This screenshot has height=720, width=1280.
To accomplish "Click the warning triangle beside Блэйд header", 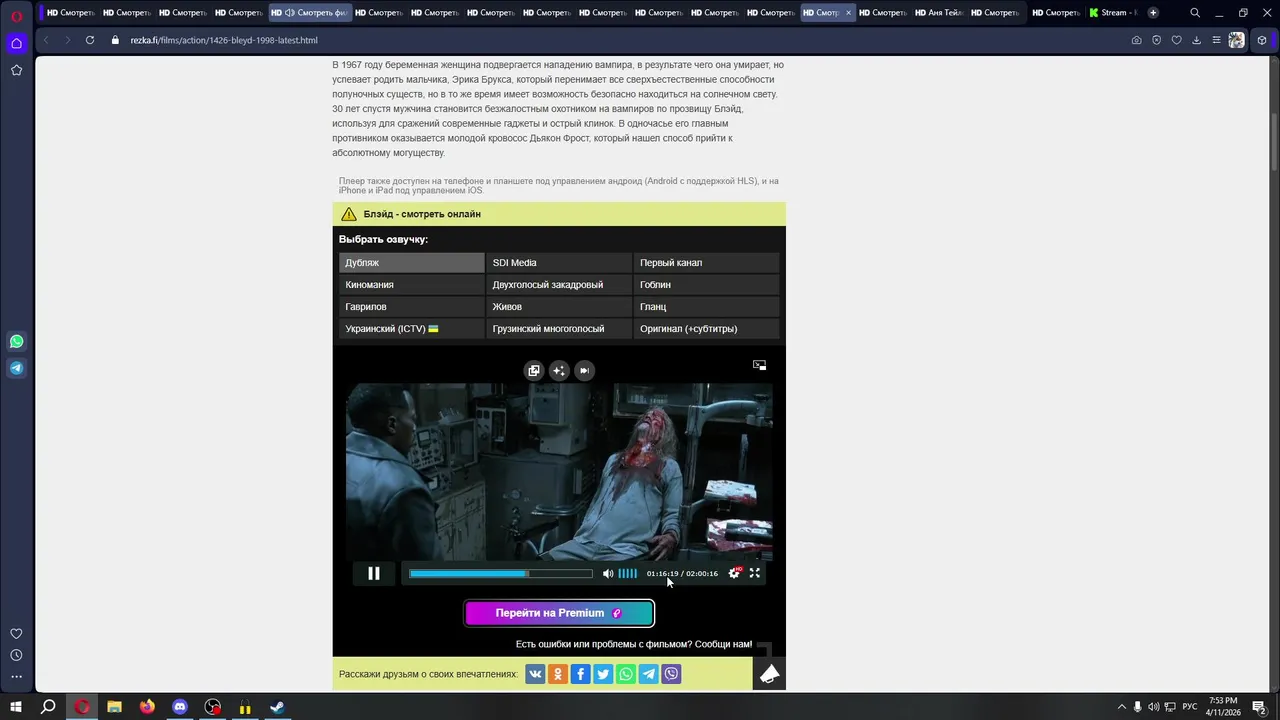I will tap(348, 214).
